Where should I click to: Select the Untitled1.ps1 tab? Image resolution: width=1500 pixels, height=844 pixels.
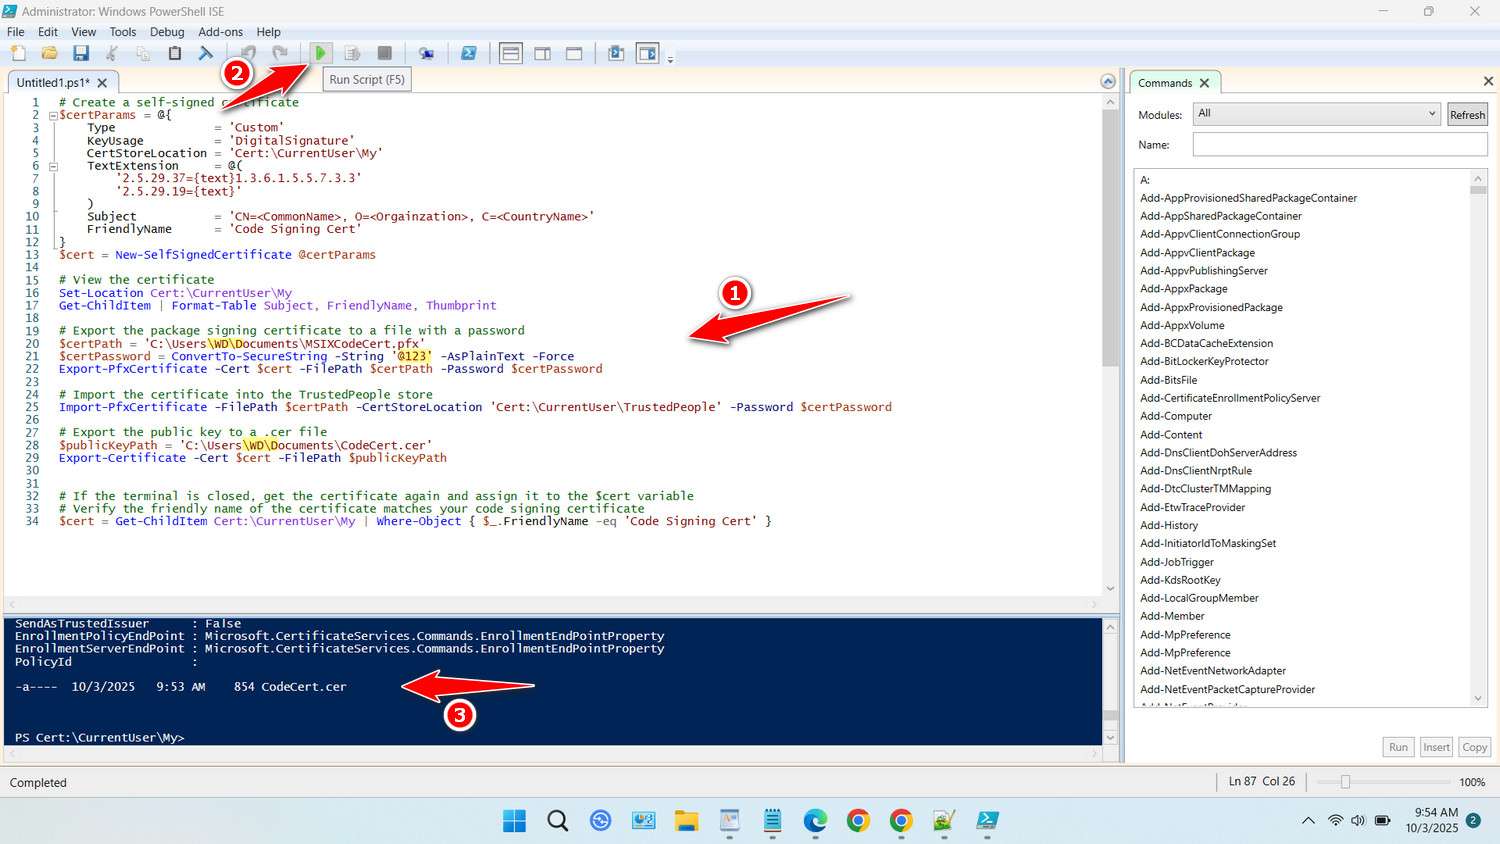click(55, 82)
